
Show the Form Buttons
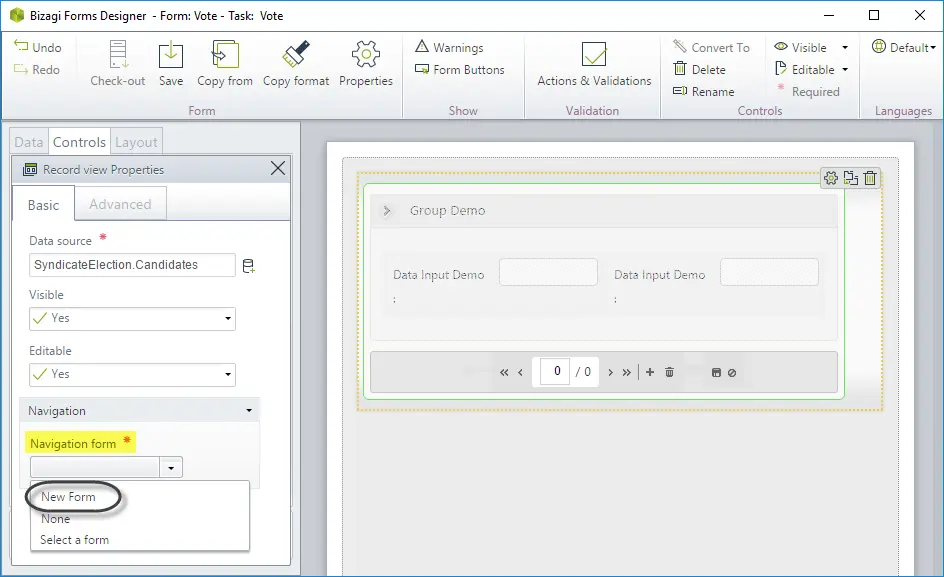coord(460,69)
